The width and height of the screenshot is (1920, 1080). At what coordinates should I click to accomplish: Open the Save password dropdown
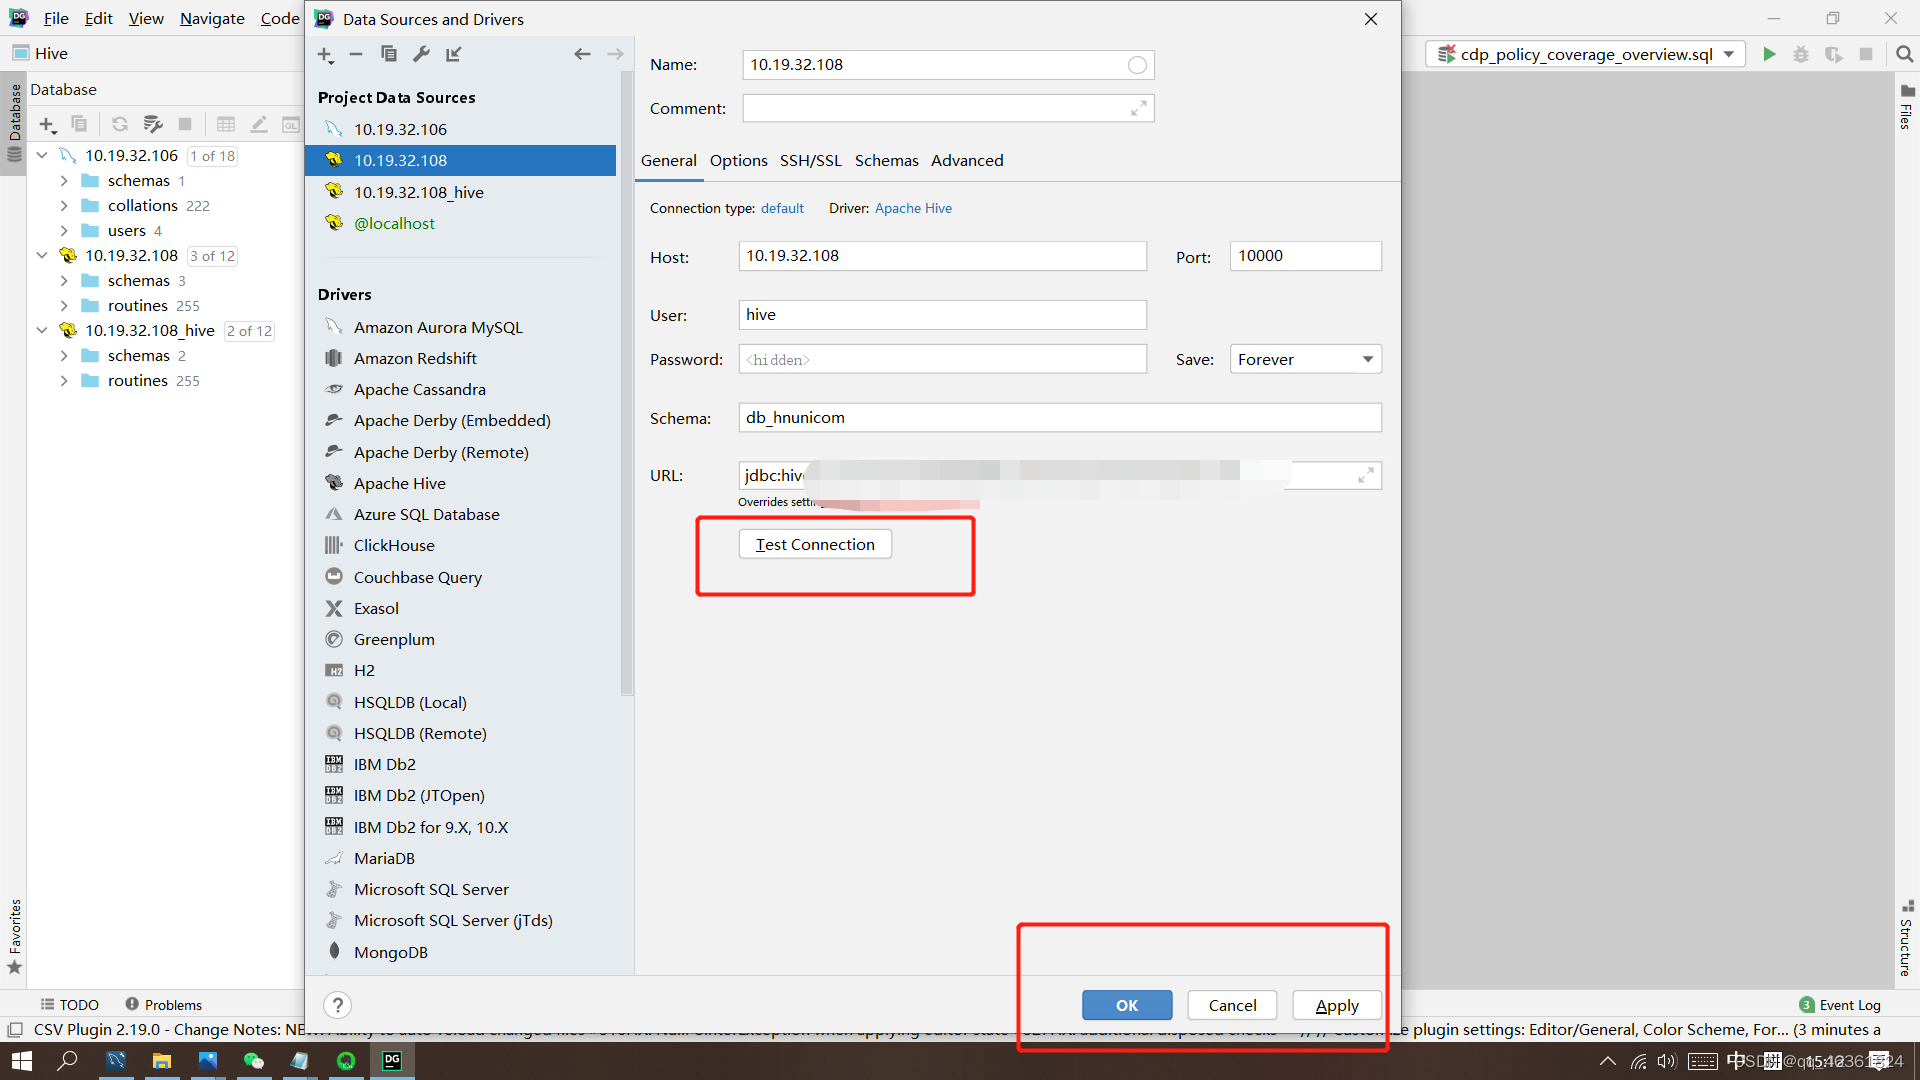tap(1367, 360)
